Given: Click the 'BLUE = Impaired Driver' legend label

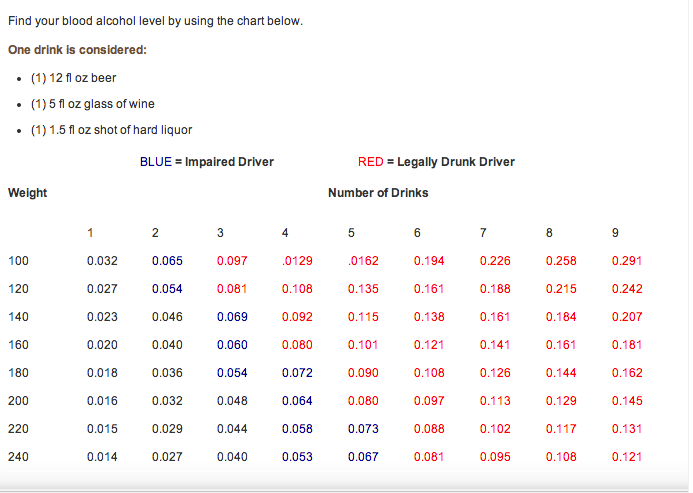Looking at the screenshot, I should [x=206, y=162].
